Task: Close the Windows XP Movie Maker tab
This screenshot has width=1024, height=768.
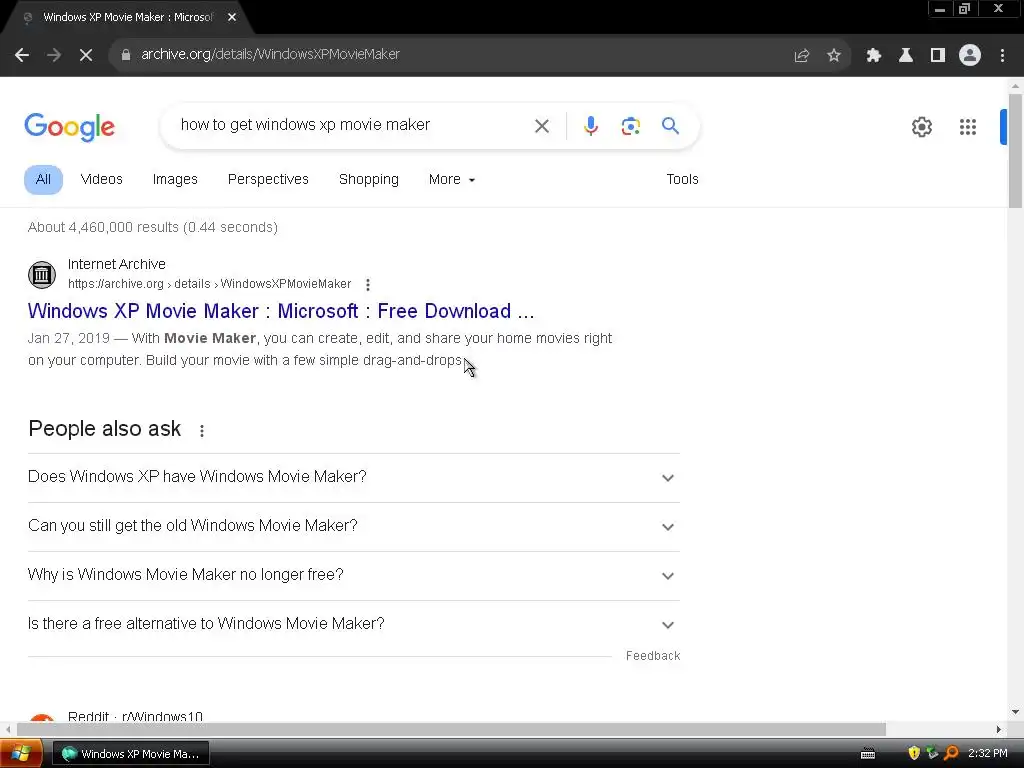Action: (232, 18)
